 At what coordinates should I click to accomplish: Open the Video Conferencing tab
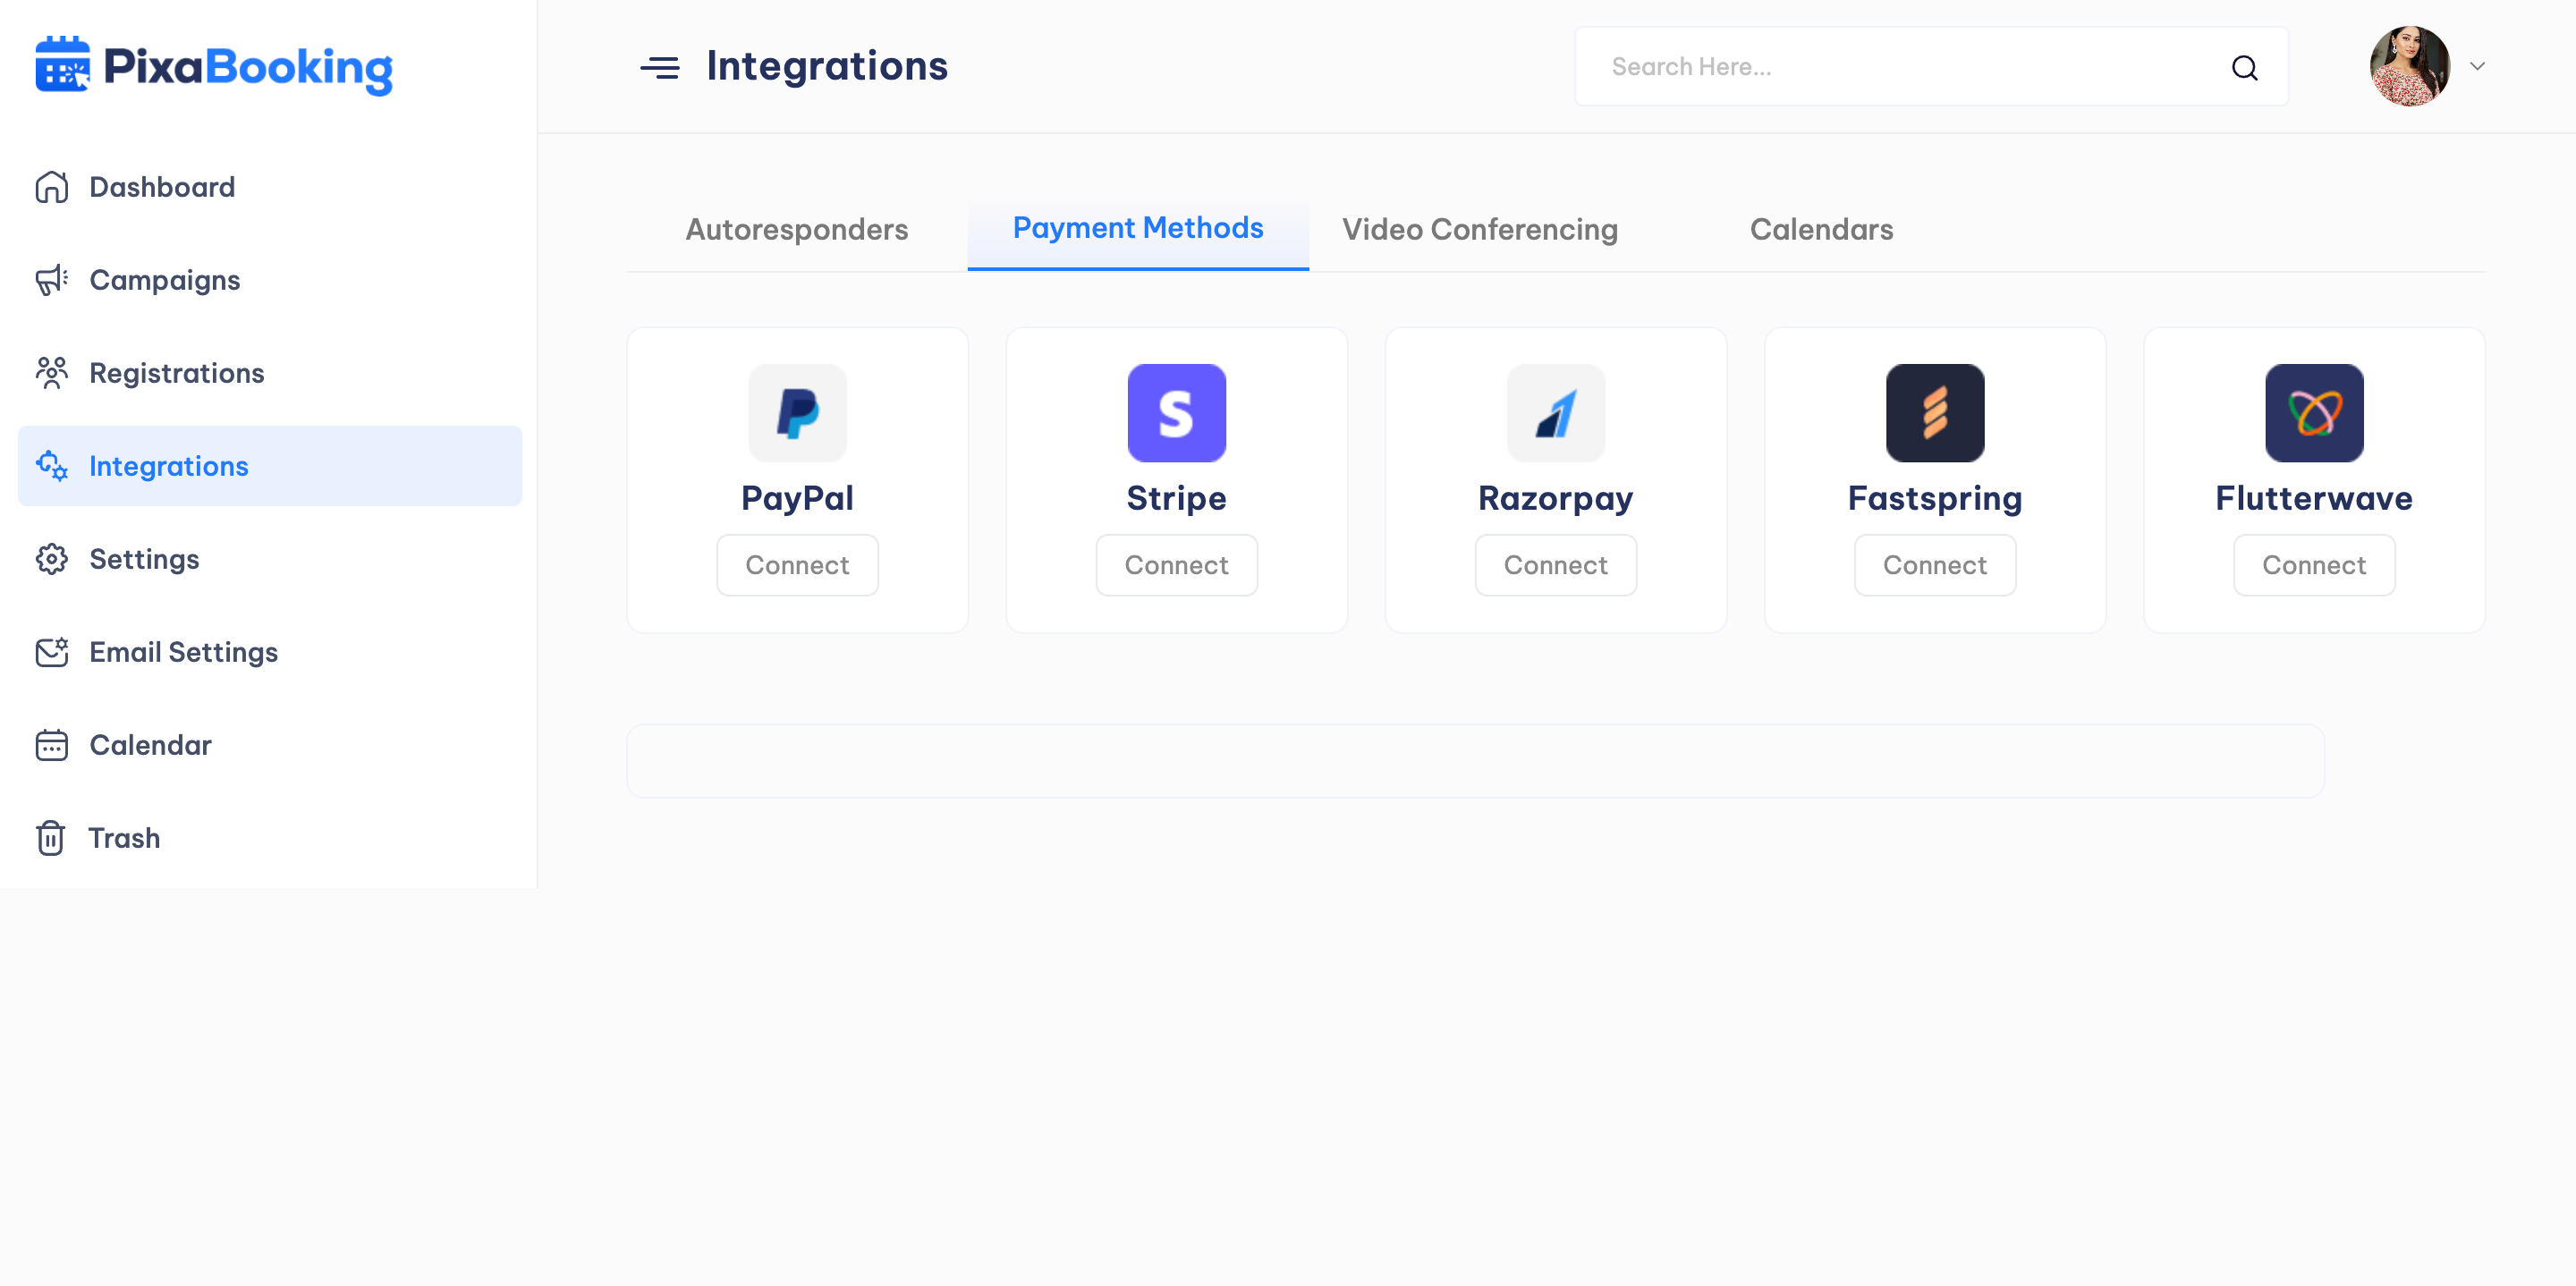[x=1480, y=229]
